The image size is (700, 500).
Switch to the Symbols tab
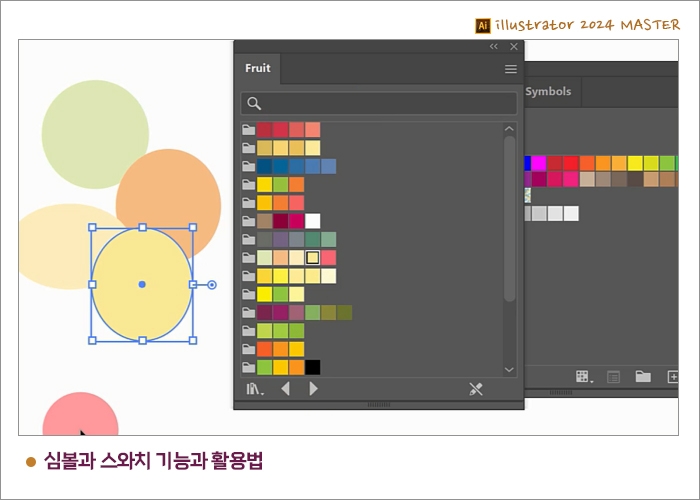(548, 92)
